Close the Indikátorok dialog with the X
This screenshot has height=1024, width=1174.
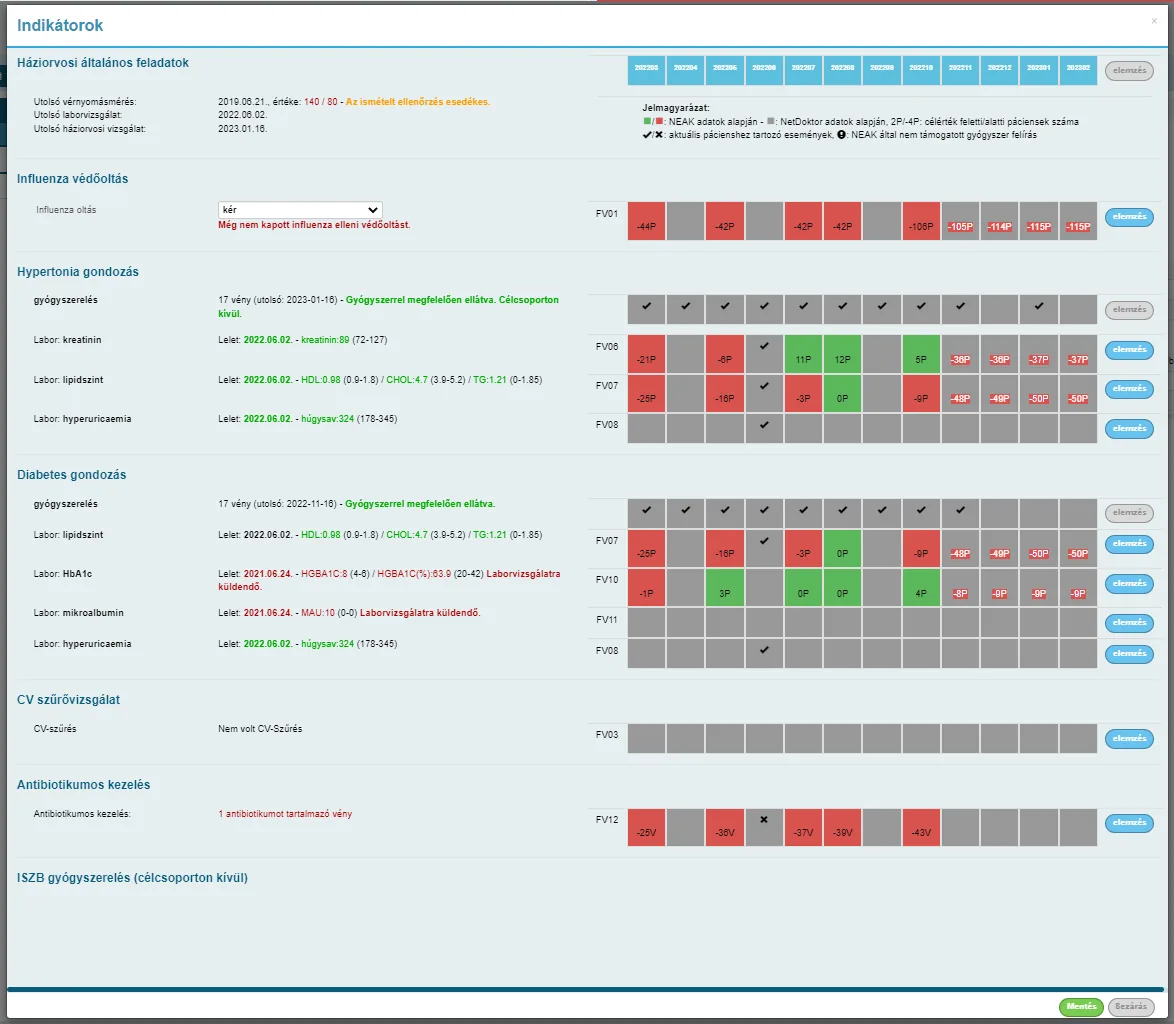tap(1154, 21)
